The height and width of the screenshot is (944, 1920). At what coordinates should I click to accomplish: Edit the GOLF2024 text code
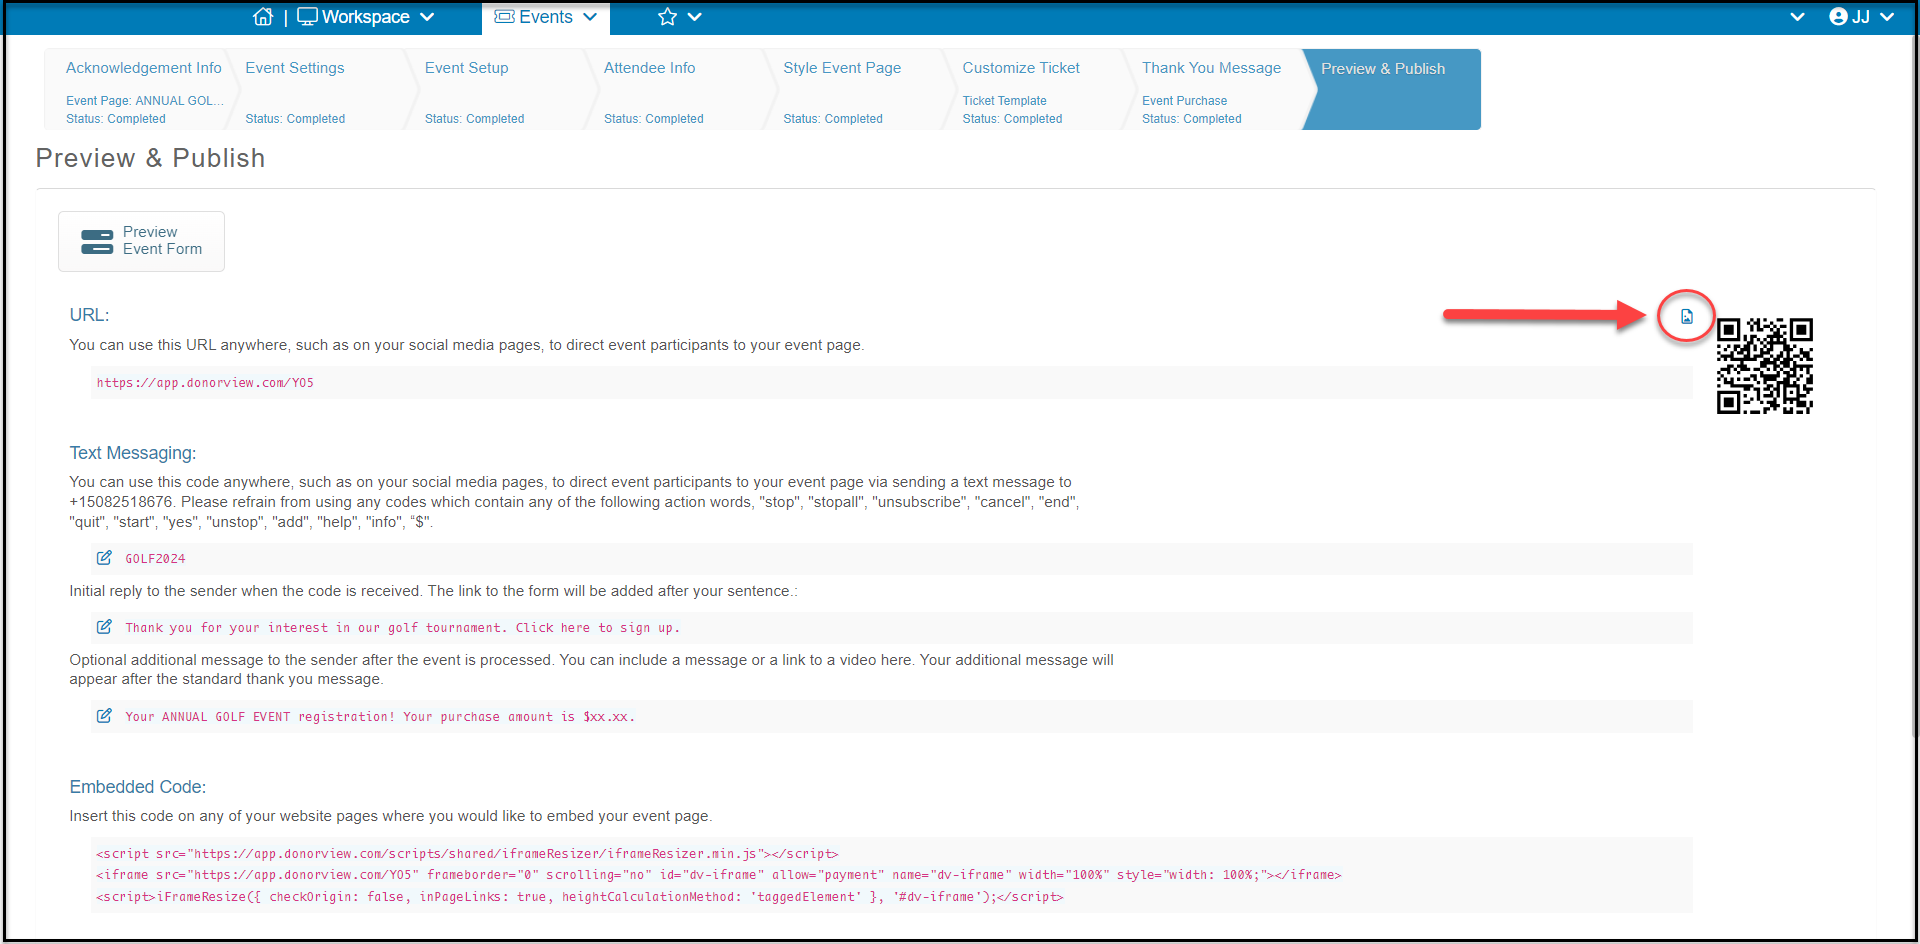coord(104,558)
